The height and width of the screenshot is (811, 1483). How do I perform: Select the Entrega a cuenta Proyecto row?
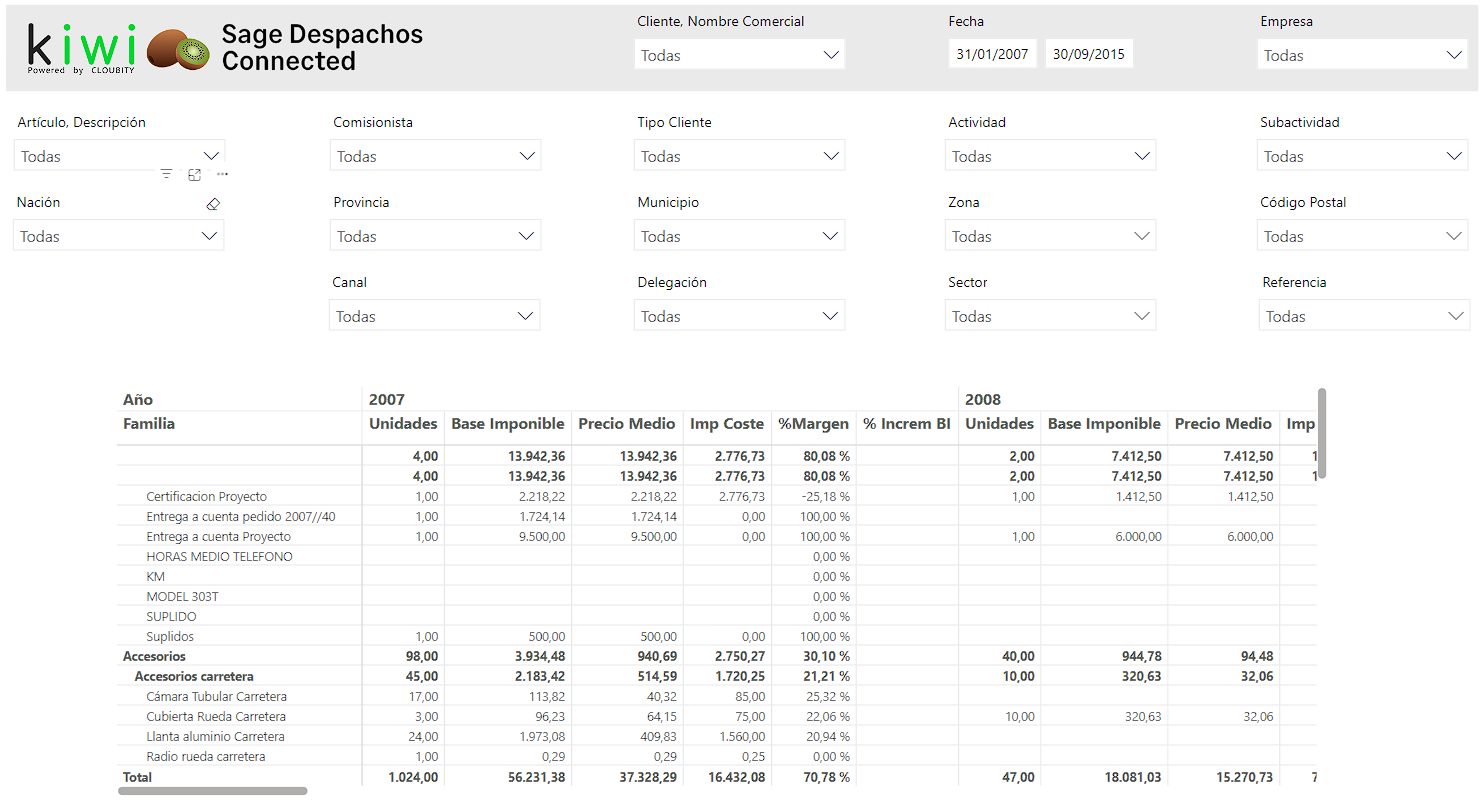(x=218, y=537)
